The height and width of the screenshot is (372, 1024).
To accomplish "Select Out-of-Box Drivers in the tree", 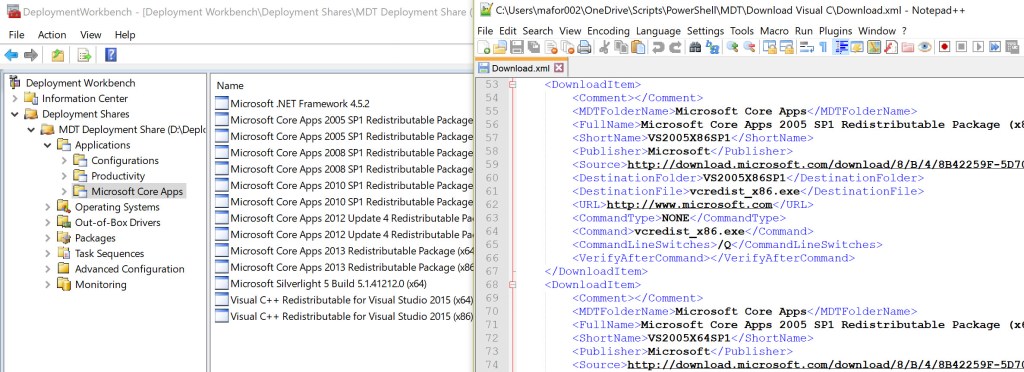I will tap(117, 223).
